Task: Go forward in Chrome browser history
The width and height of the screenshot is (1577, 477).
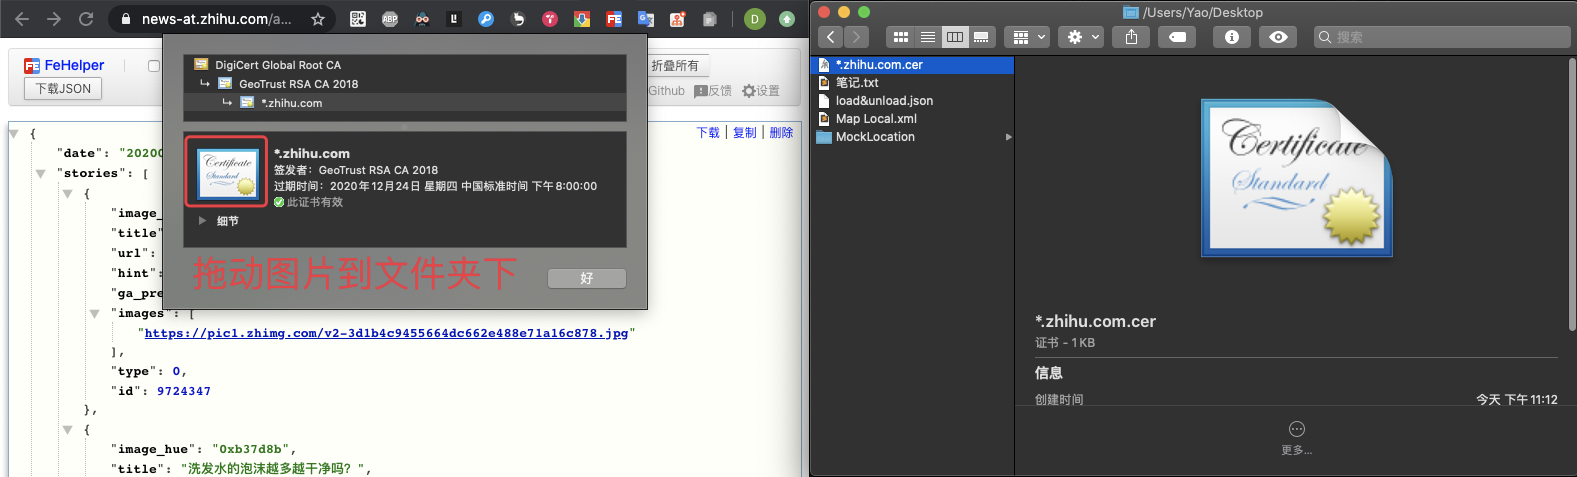Action: 54,19
